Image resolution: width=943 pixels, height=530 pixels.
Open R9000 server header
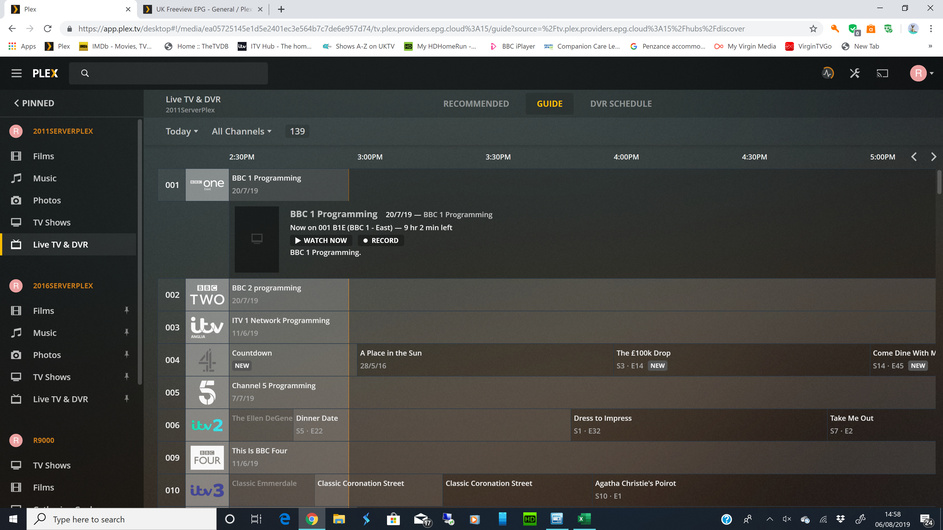(43, 440)
